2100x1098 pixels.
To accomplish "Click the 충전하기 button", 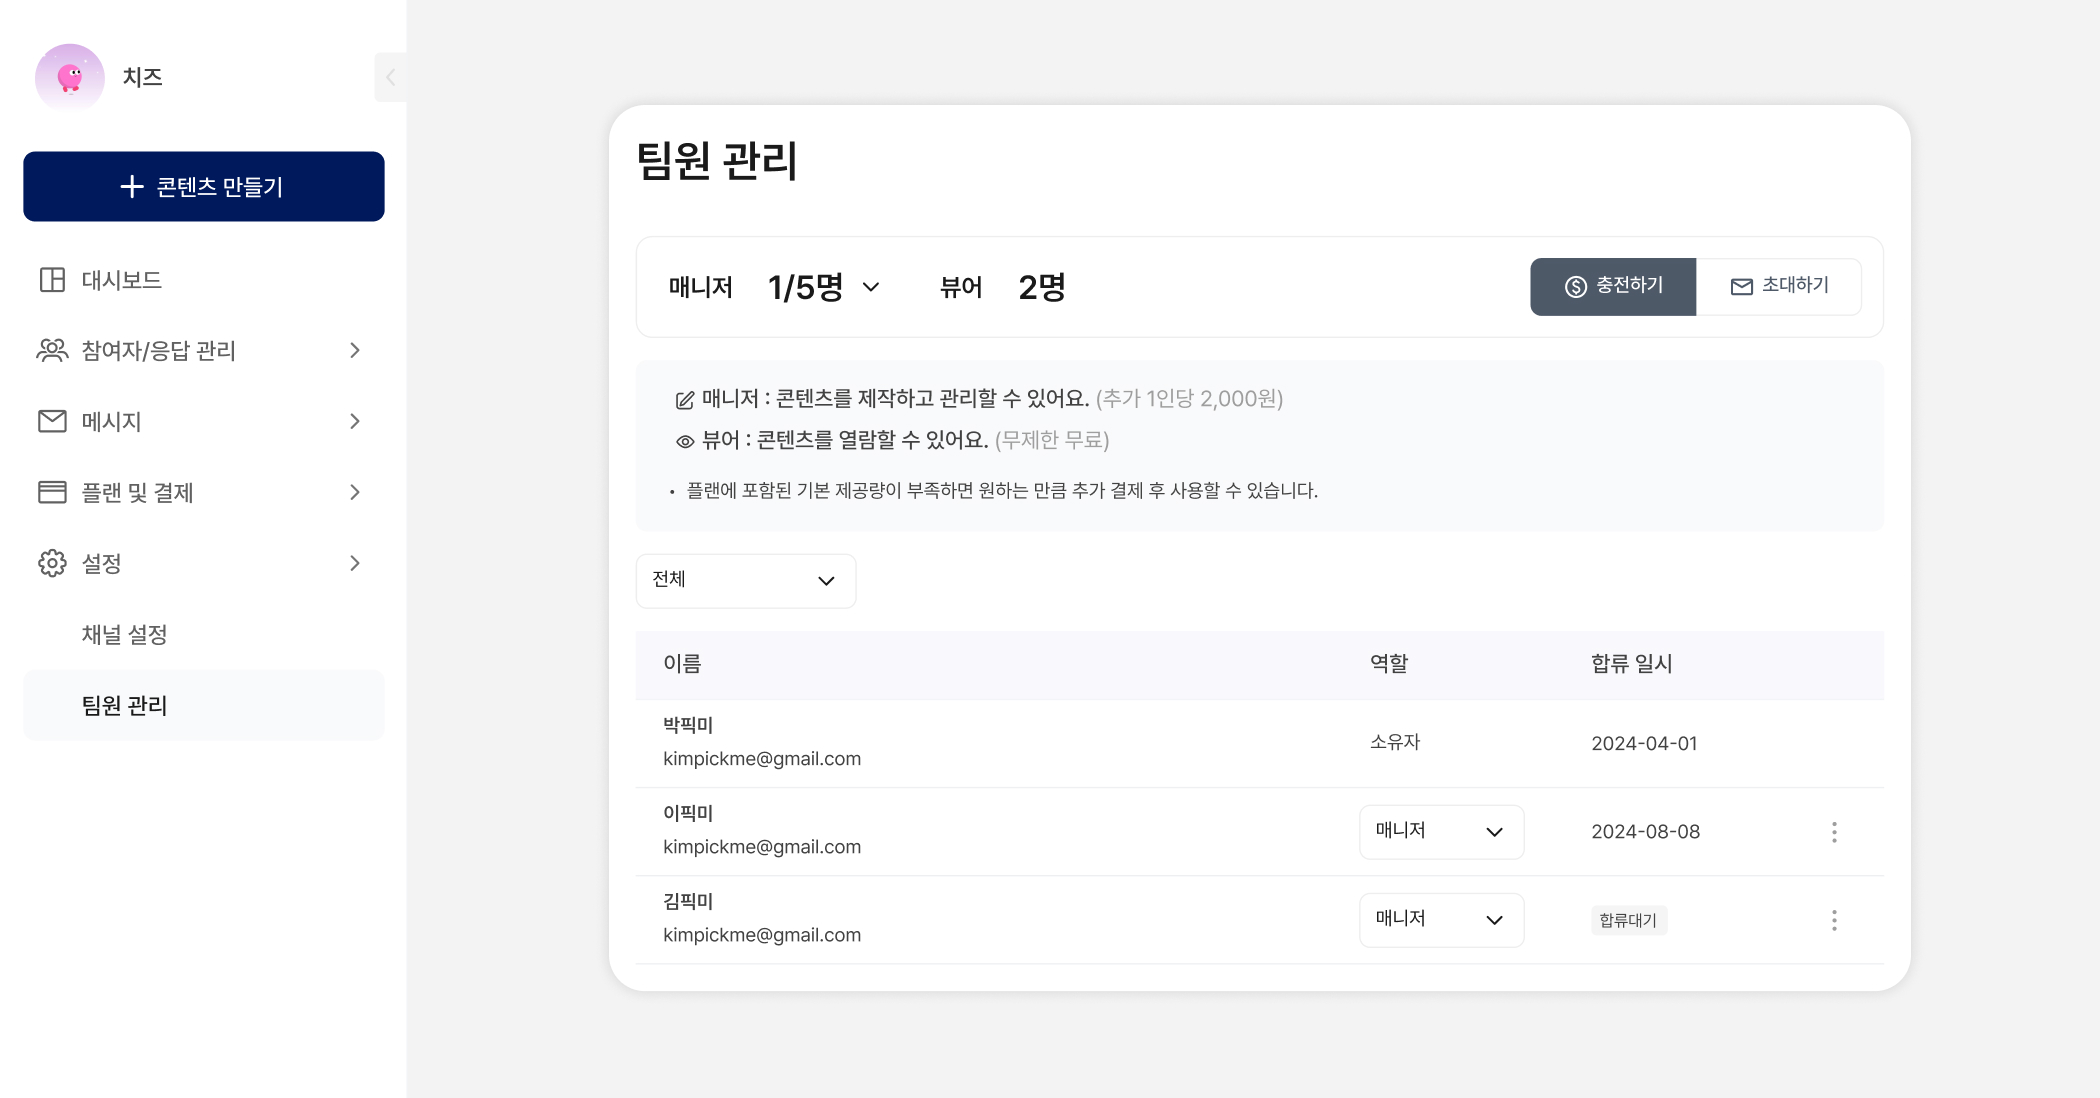I will click(1612, 287).
